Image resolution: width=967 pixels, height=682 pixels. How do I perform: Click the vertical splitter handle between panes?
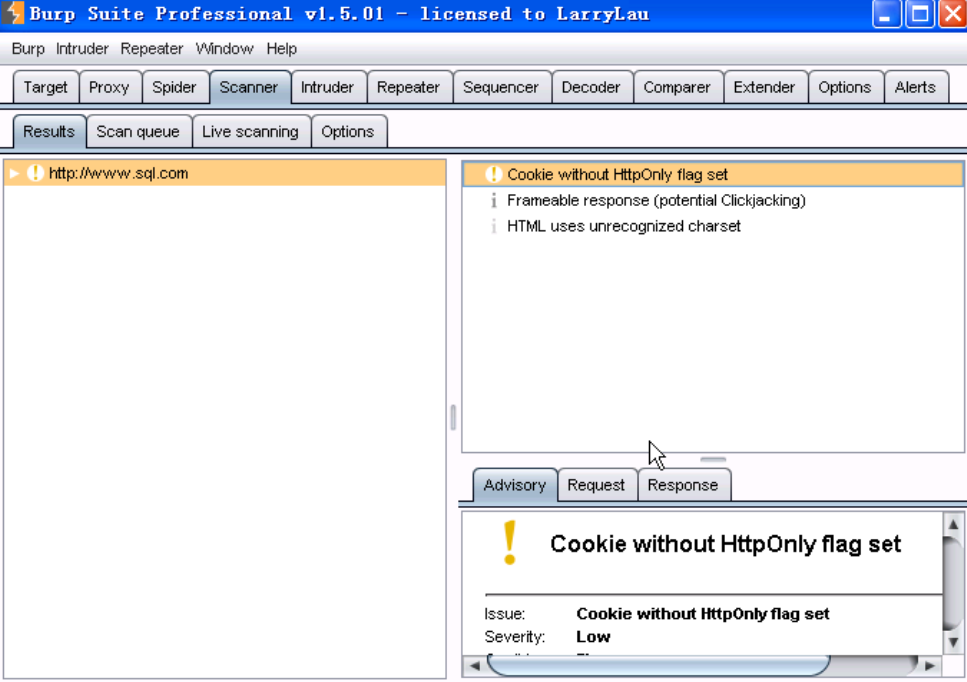[x=453, y=417]
